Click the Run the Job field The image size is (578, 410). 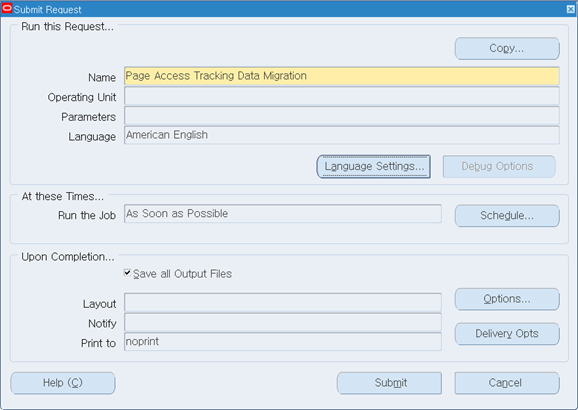[283, 214]
